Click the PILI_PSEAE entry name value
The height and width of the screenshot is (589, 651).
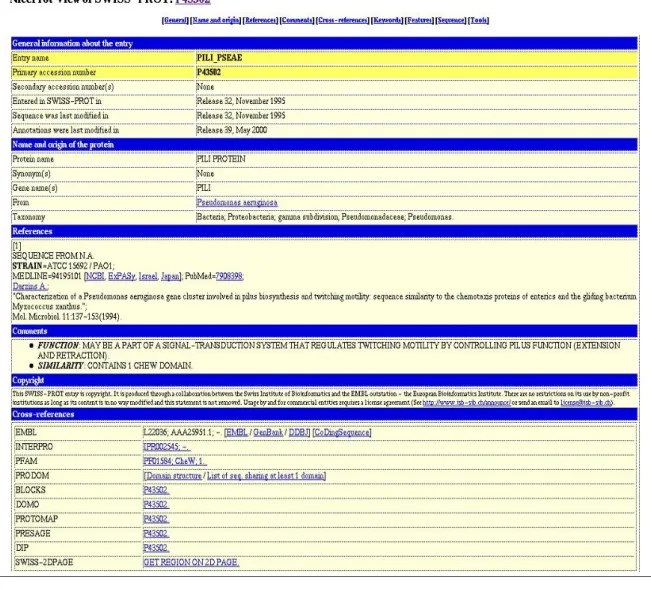coord(219,58)
